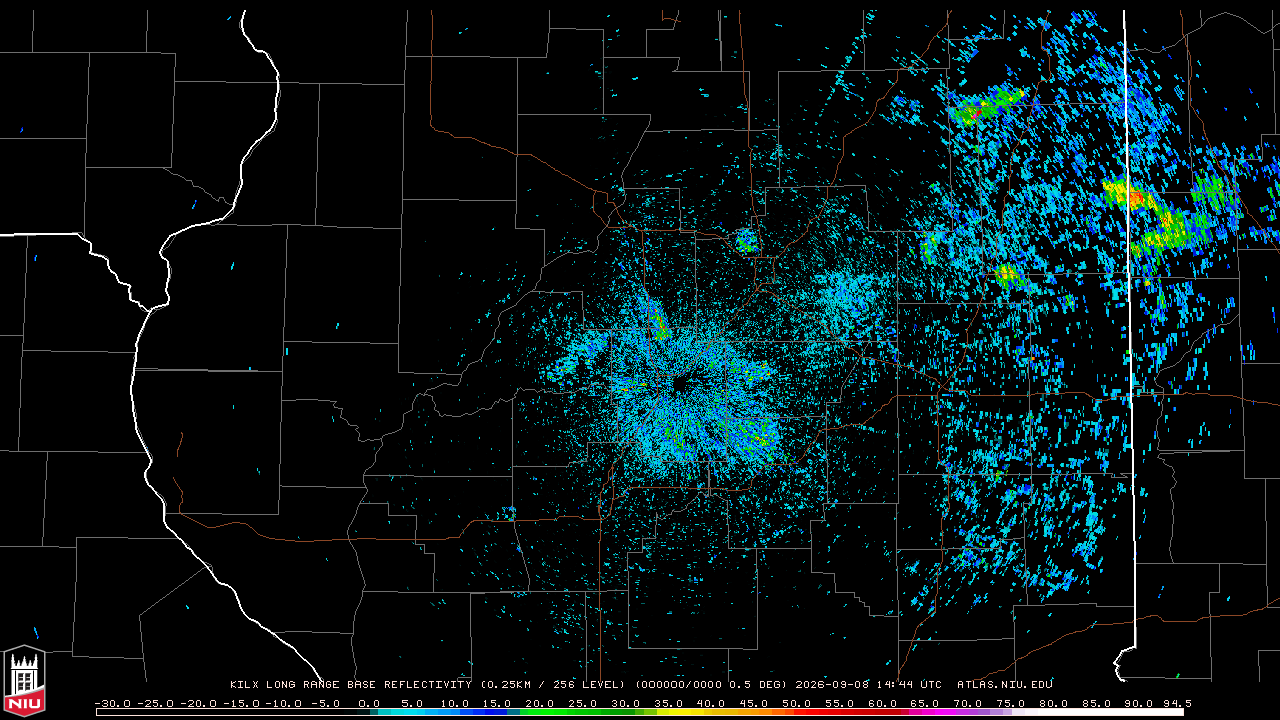Click the 0.25KM / 256 LEVEL resolution text
1280x720 pixels.
[x=552, y=685]
